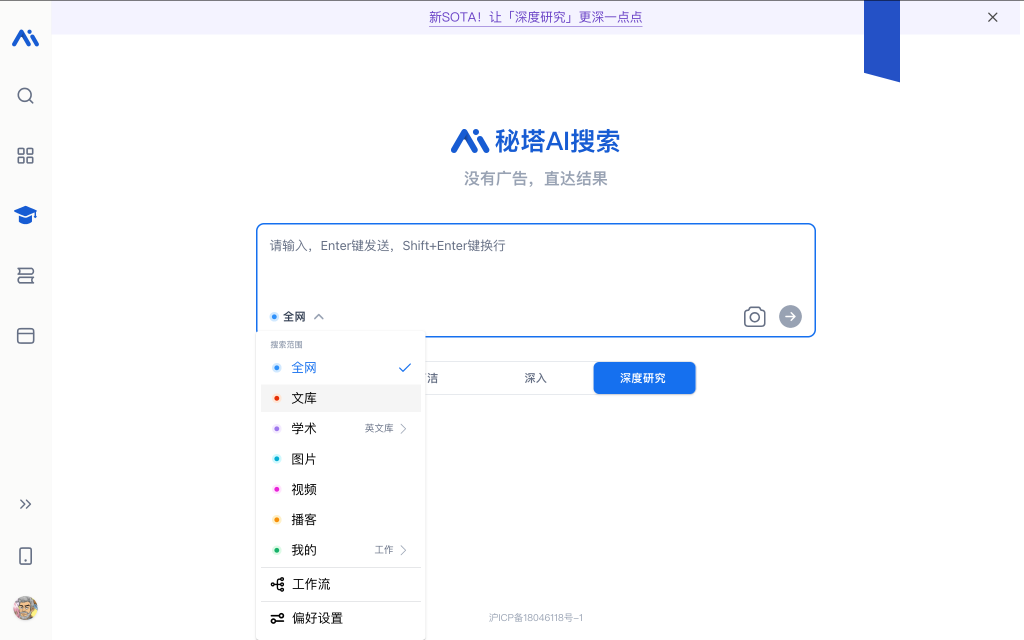Click the workflow node icon beside 工作流
Screen dimensions: 1024x640
(278, 584)
